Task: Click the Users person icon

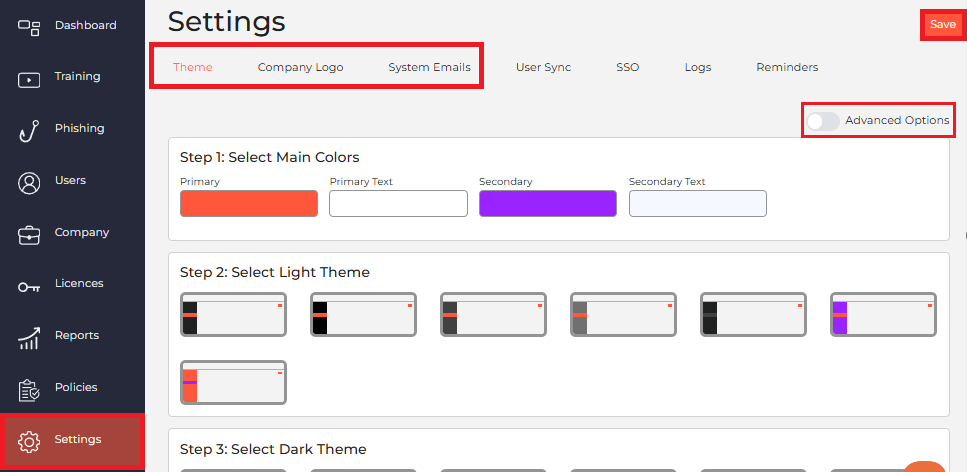Action: pos(28,183)
